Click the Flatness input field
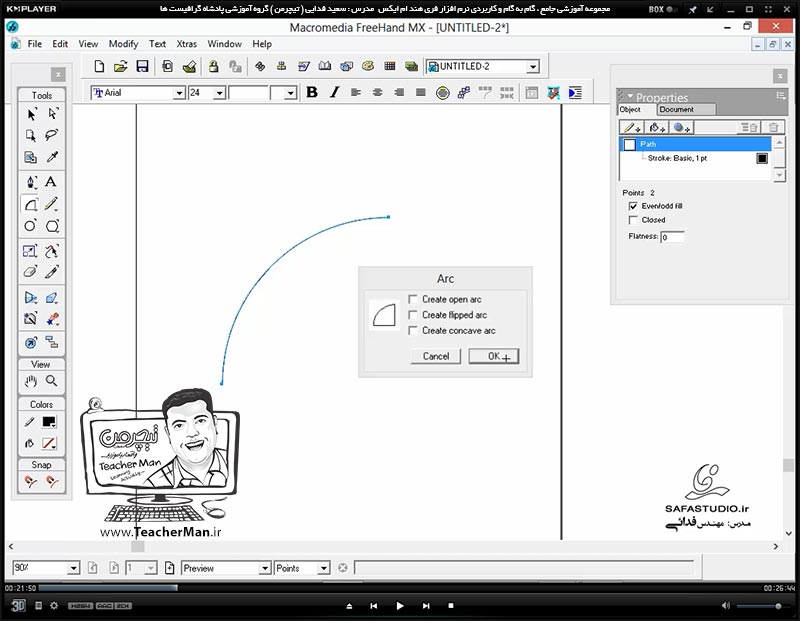800x621 pixels. pyautogui.click(x=672, y=237)
